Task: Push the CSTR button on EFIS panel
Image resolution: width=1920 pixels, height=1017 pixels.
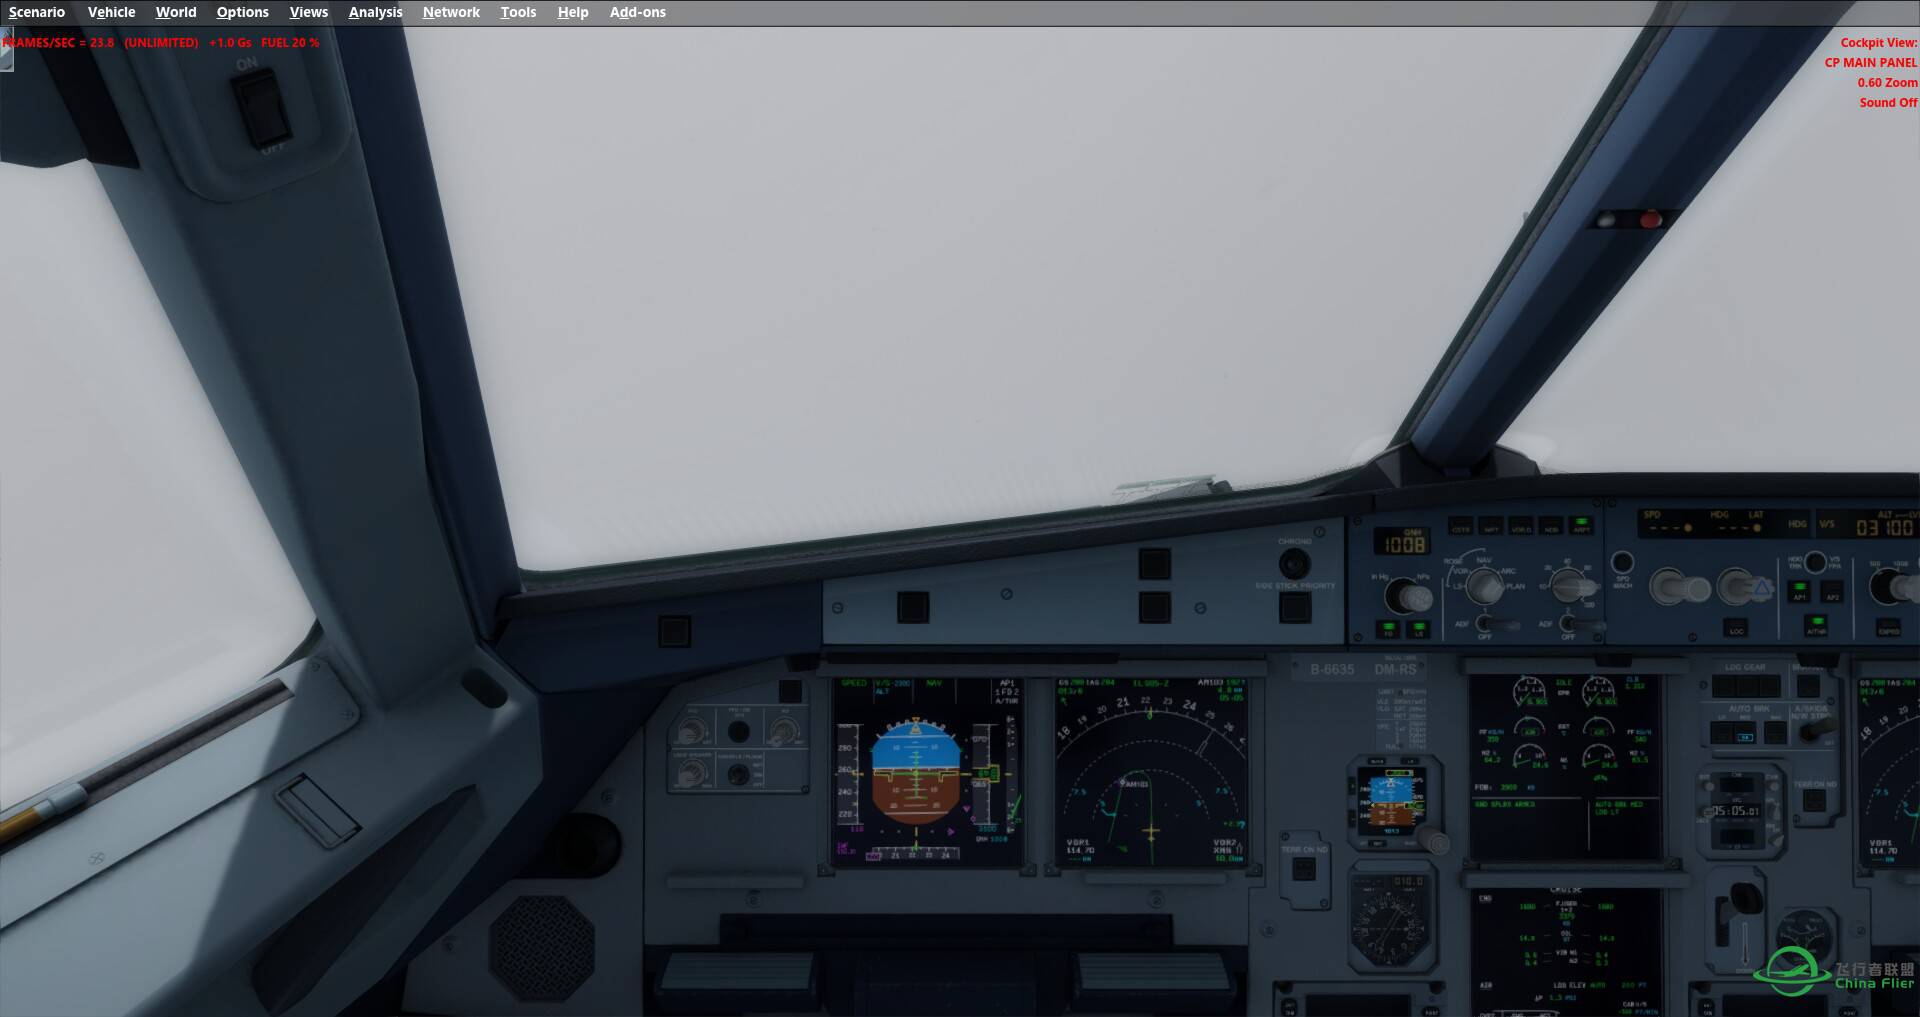Action: pyautogui.click(x=1461, y=526)
